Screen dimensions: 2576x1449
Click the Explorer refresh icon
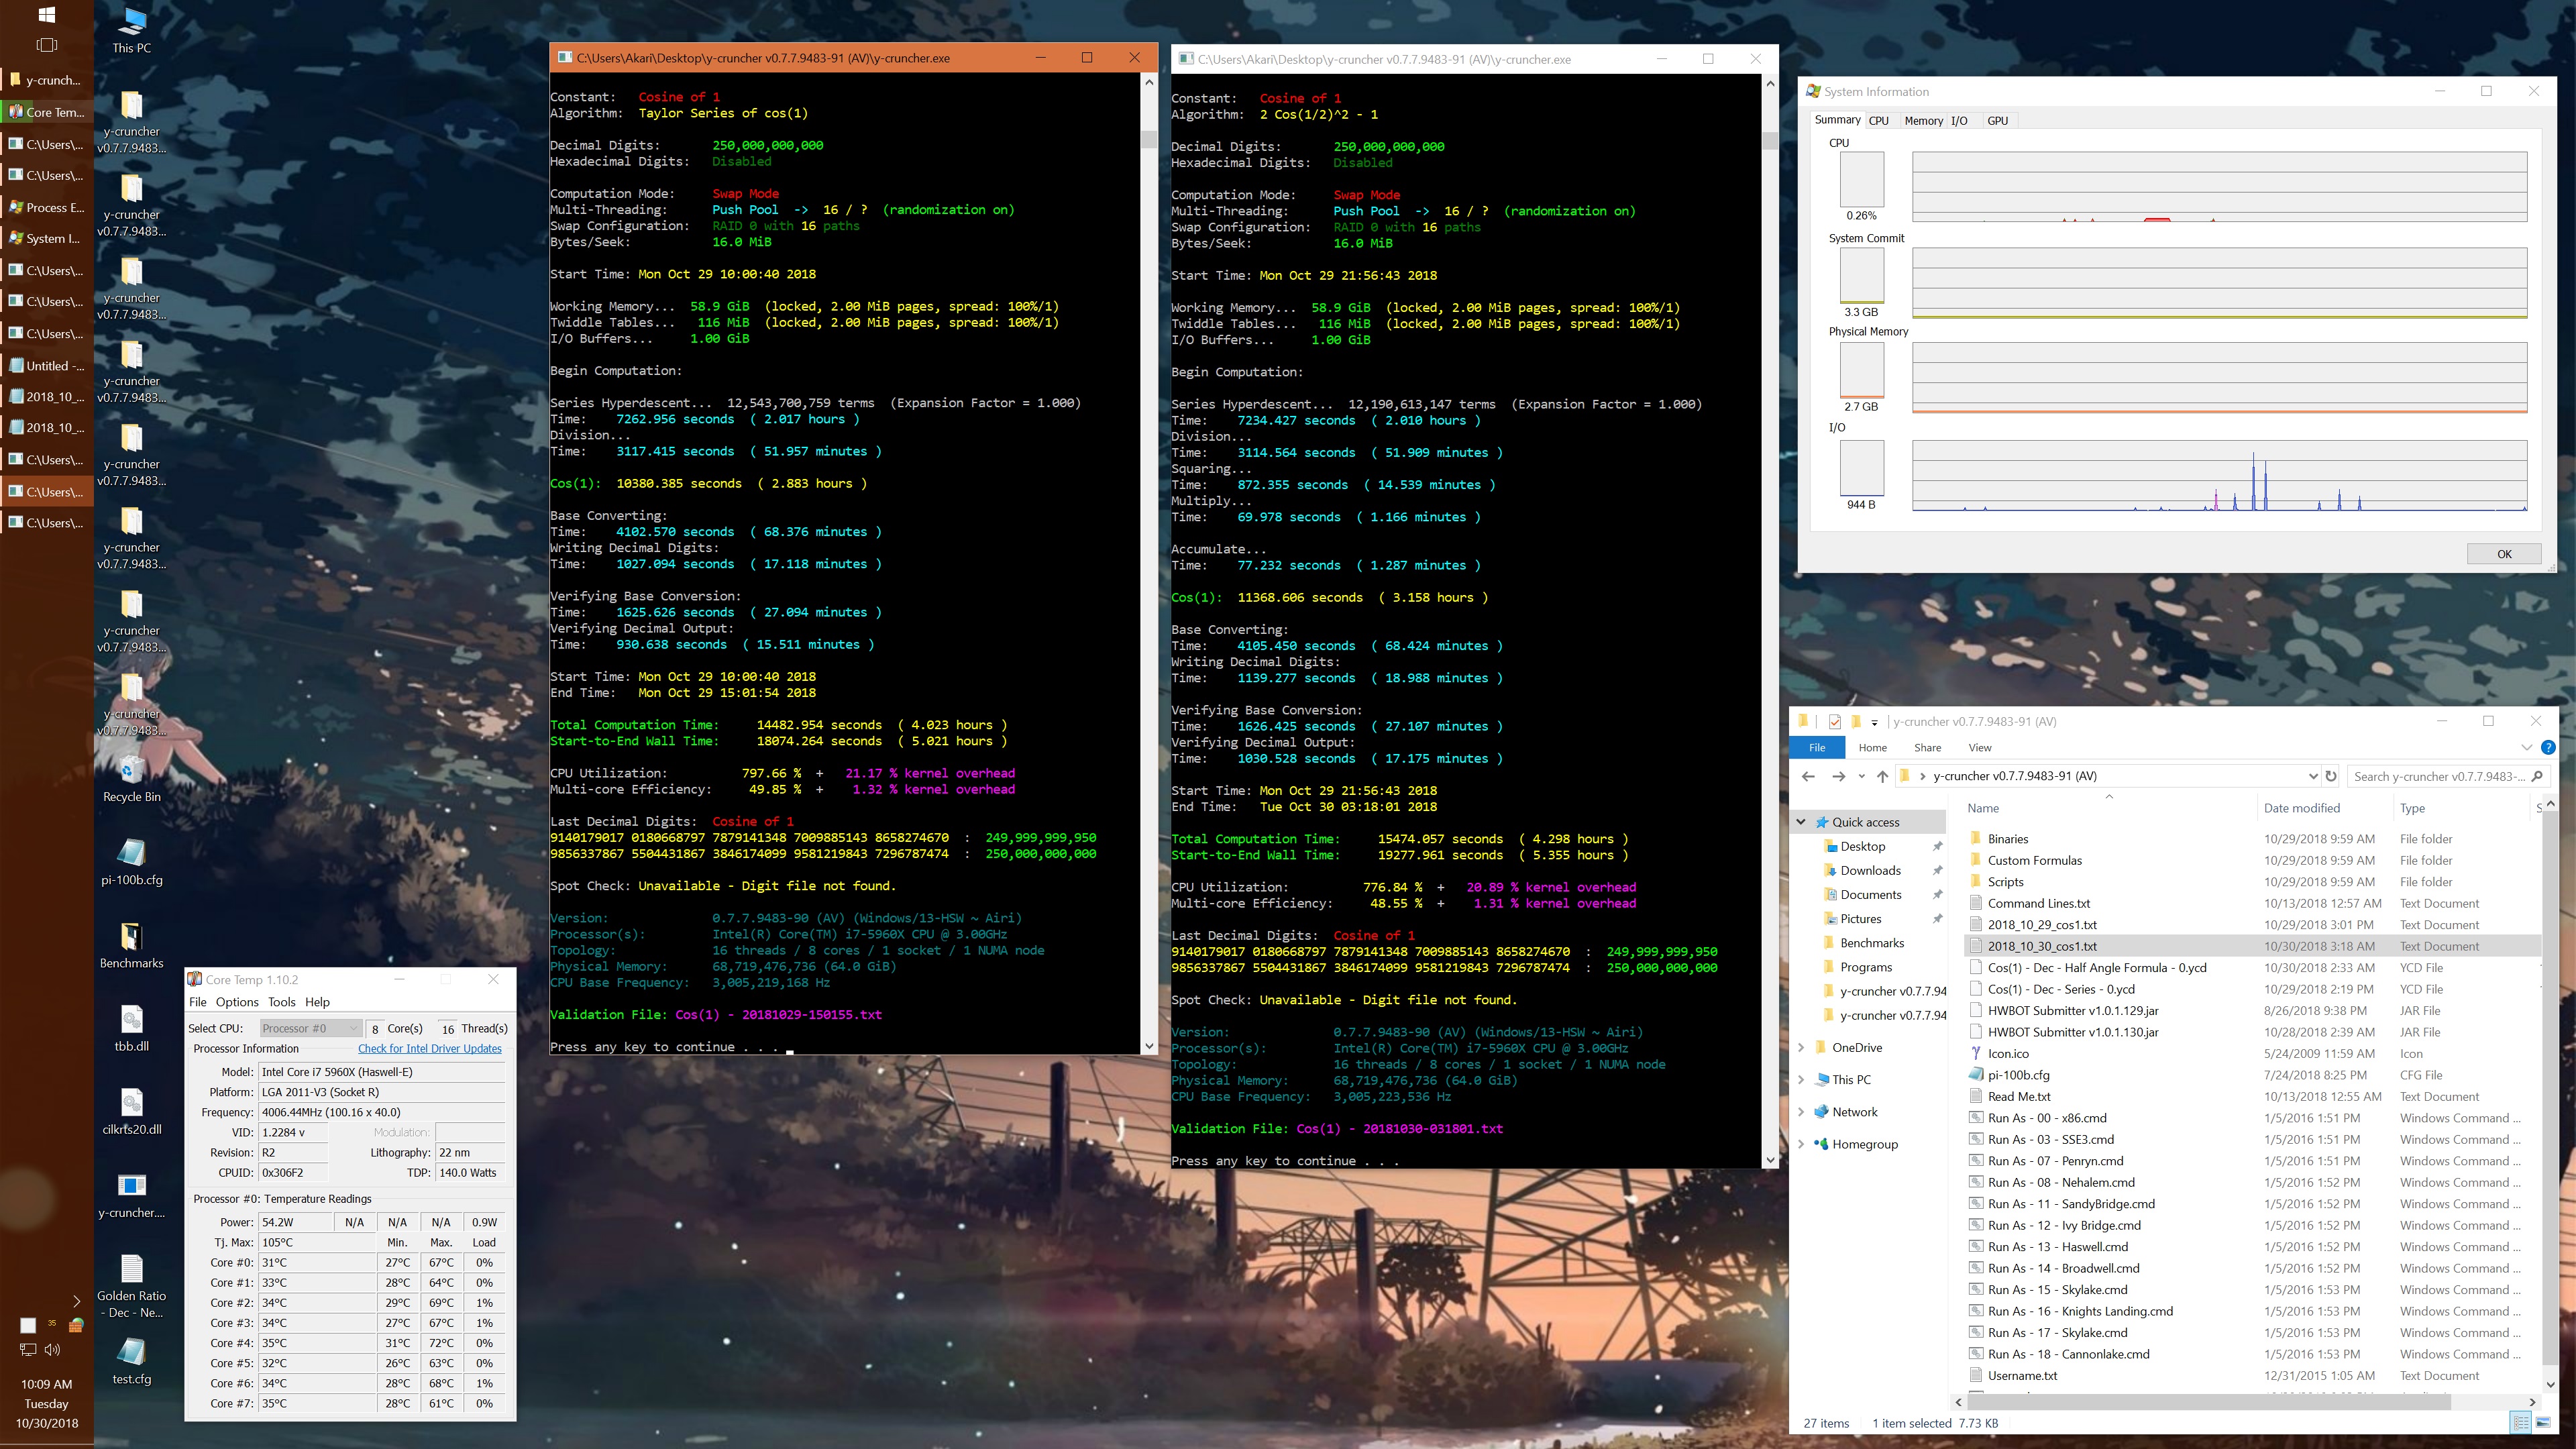(2331, 776)
